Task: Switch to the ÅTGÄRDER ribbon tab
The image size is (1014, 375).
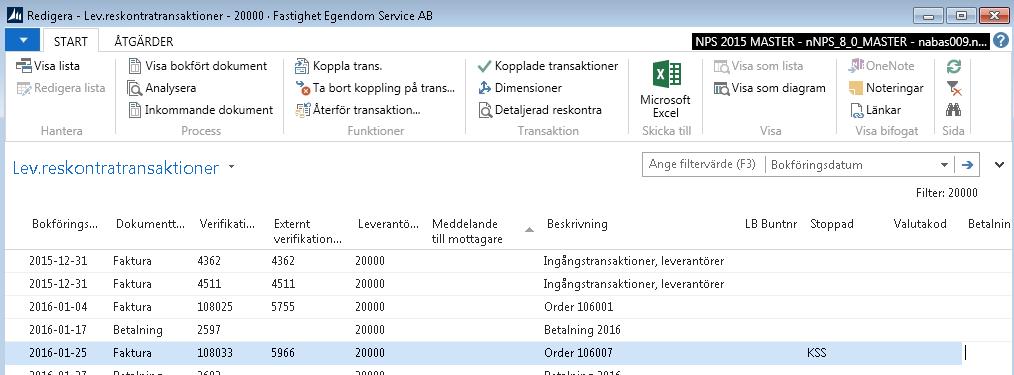Action: pyautogui.click(x=144, y=41)
